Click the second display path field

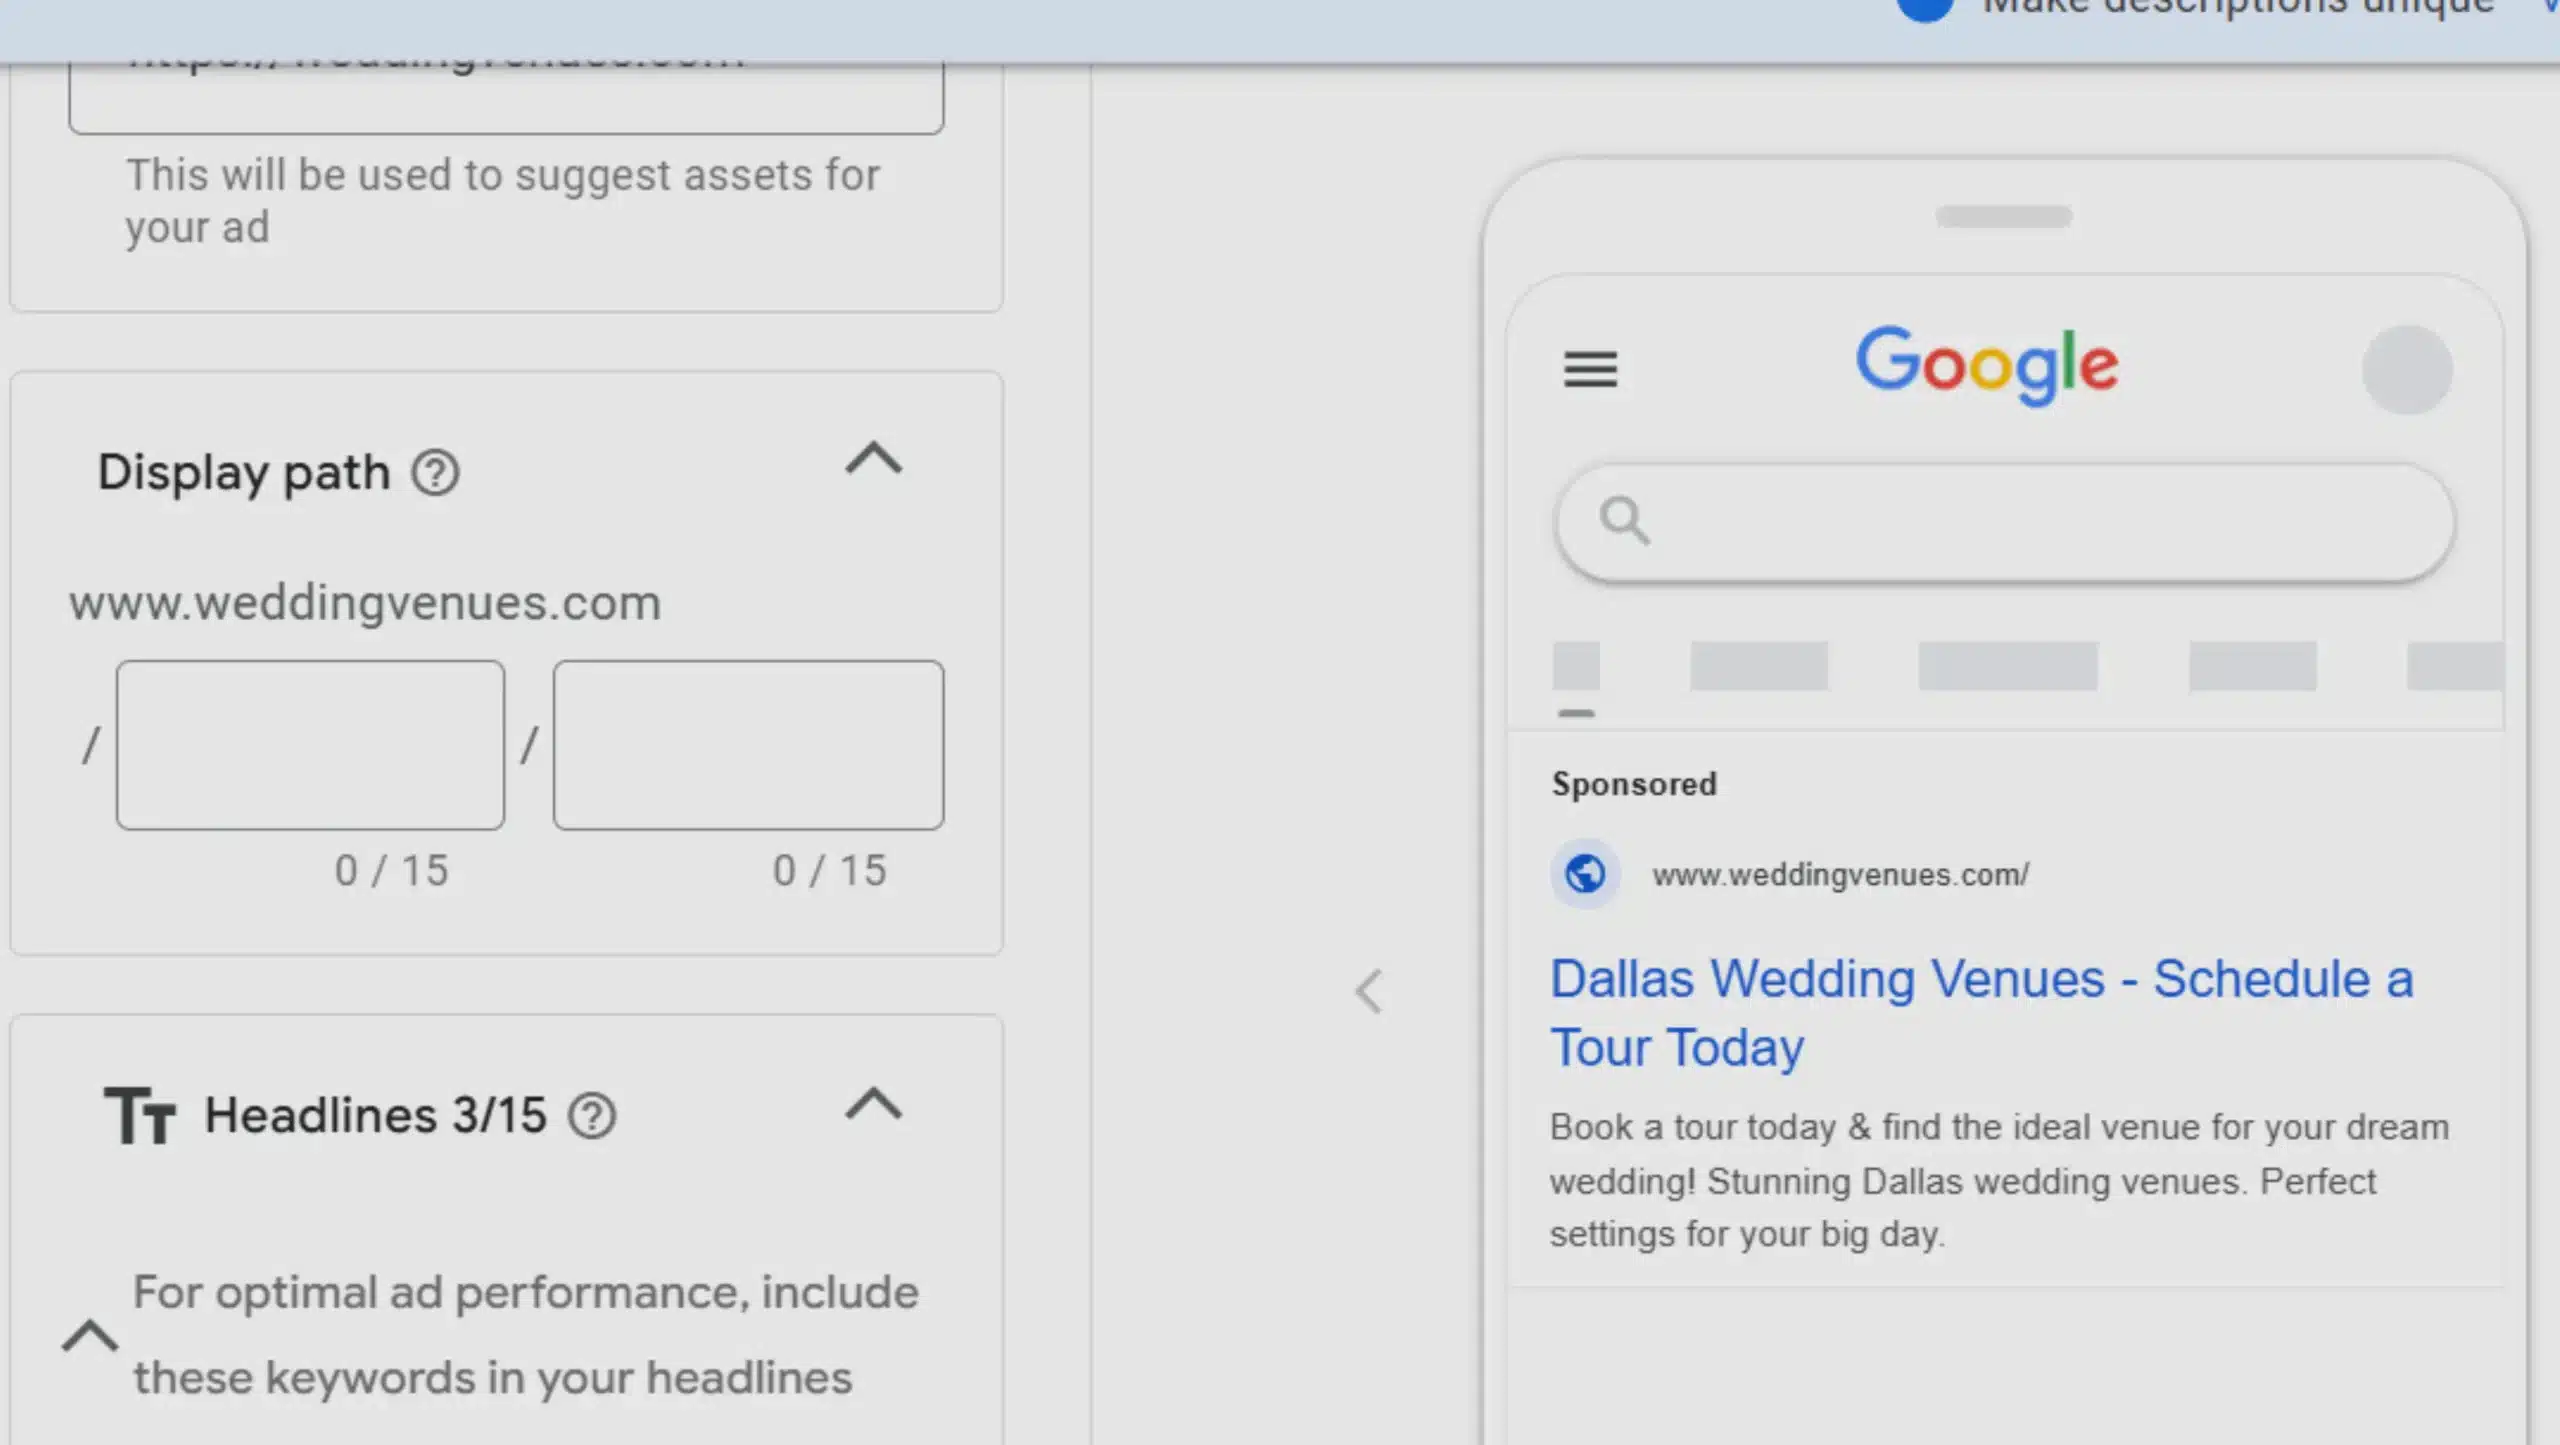[748, 745]
